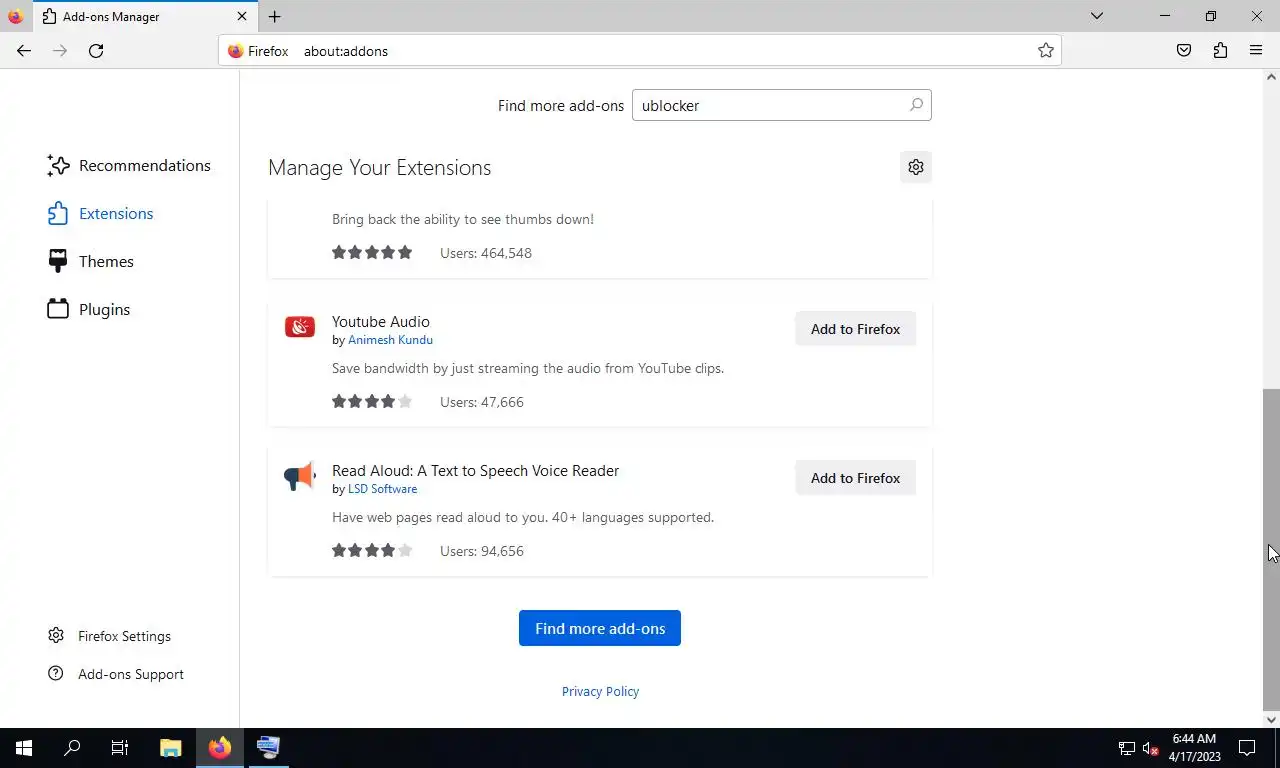Open Task View on the taskbar
Image resolution: width=1280 pixels, height=768 pixels.
[x=120, y=748]
